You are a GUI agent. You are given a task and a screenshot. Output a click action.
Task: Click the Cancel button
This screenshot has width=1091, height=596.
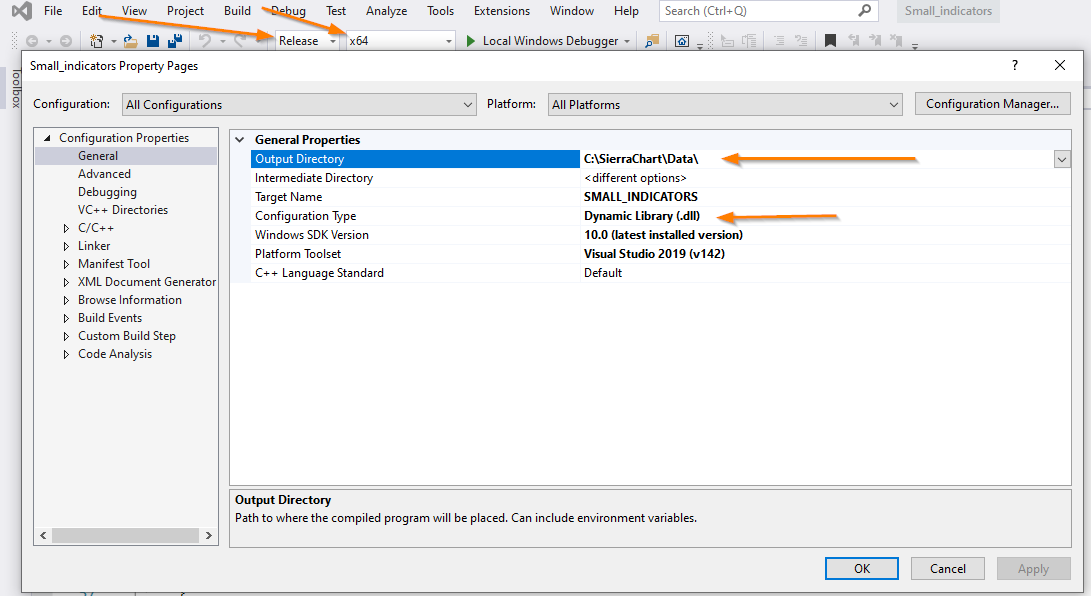click(948, 568)
